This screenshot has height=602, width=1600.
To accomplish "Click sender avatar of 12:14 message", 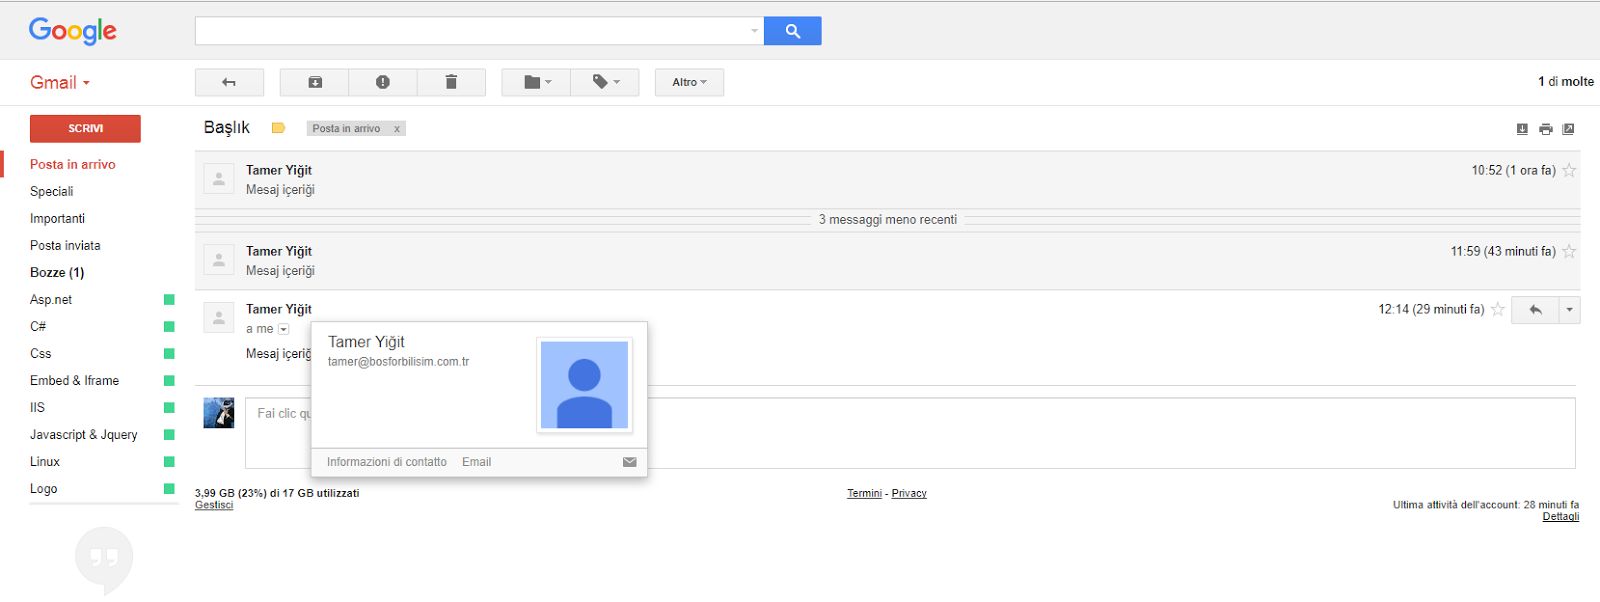I will point(219,318).
